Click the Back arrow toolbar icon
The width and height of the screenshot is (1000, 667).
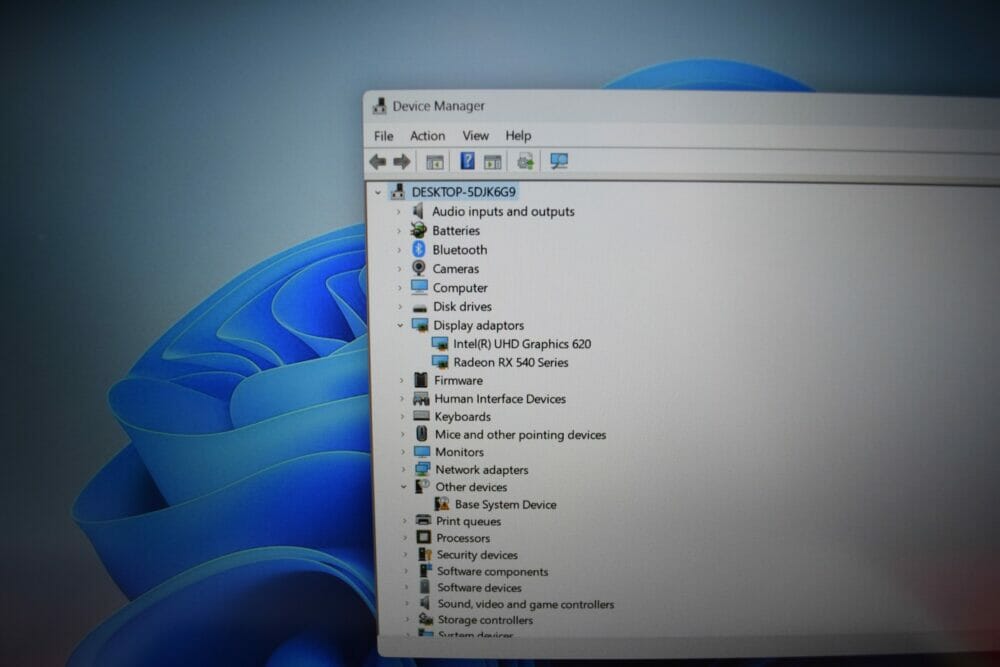(x=378, y=162)
